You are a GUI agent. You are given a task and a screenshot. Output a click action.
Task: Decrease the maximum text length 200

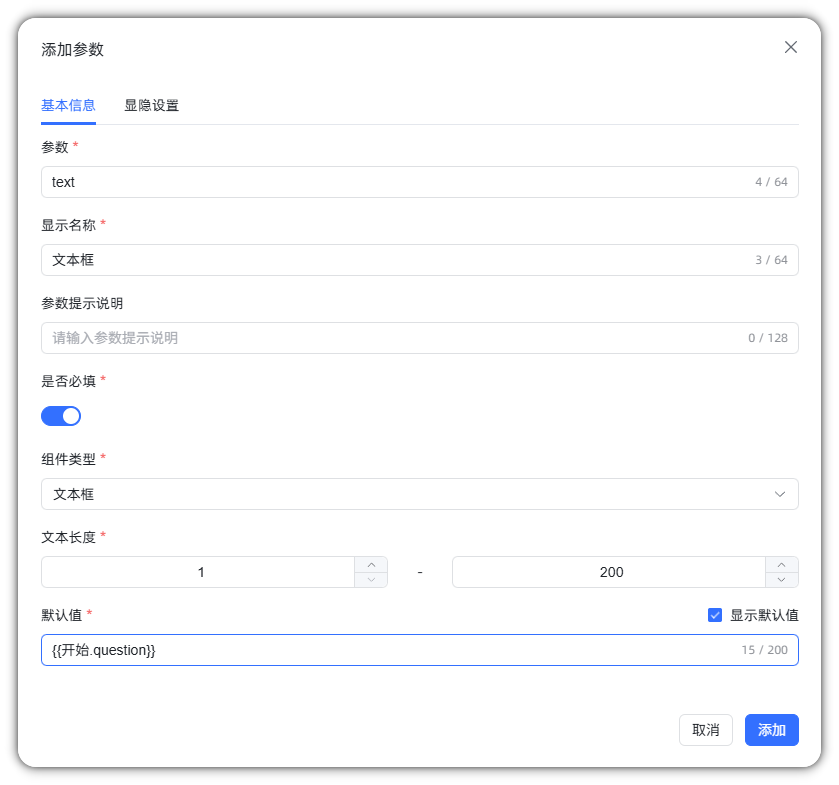(782, 580)
